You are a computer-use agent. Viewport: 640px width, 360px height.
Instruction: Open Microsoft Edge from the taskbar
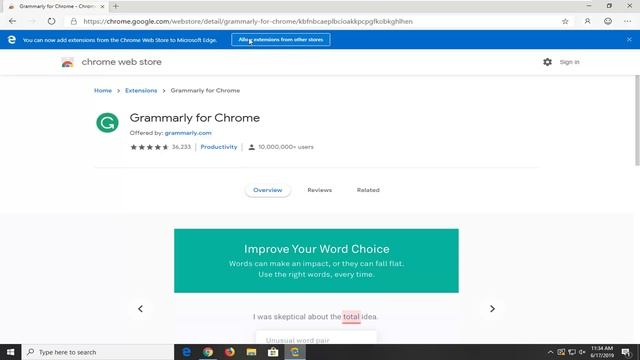[186, 352]
